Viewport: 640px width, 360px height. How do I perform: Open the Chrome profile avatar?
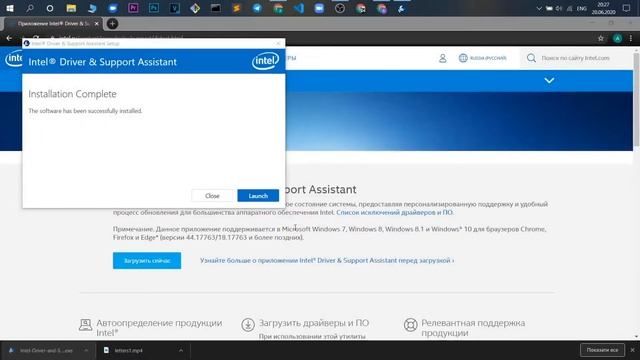click(x=618, y=38)
